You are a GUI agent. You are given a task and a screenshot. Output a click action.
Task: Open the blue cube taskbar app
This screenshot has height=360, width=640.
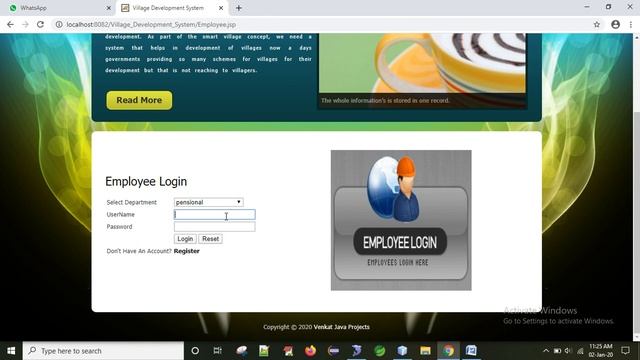click(x=402, y=351)
